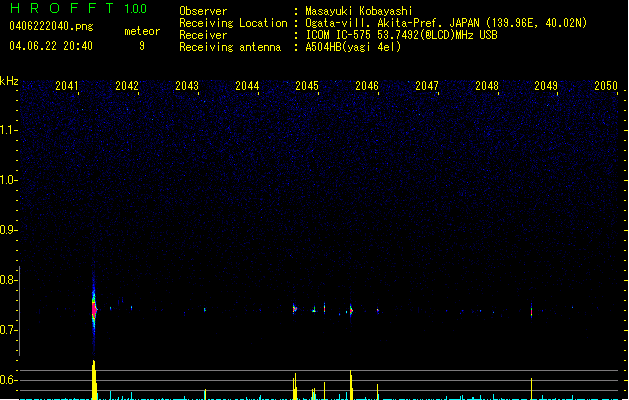Click the yellow power bar just before 2049
The width and height of the screenshot is (629, 400).
(x=532, y=389)
